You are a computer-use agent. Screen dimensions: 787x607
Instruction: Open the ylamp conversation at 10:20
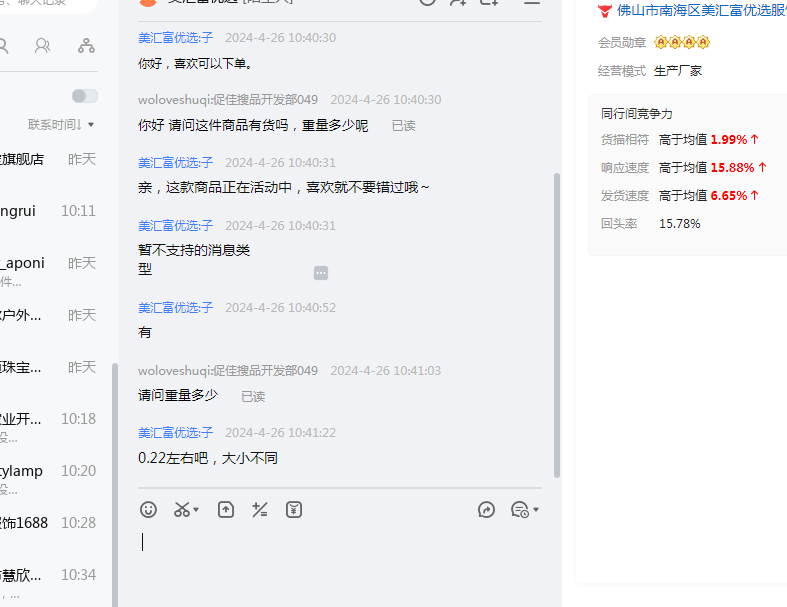[x=49, y=477]
